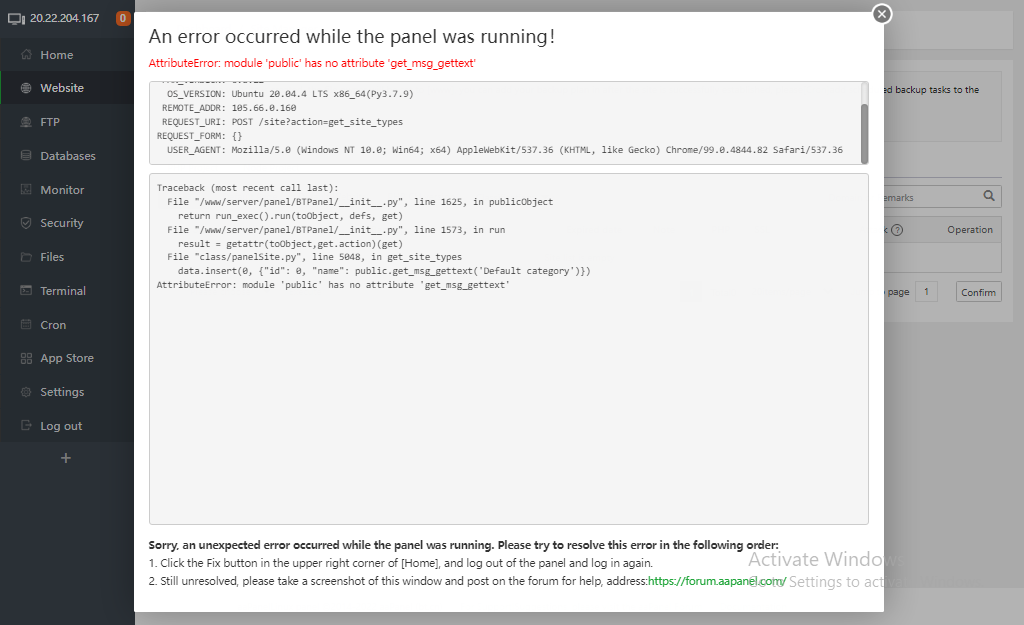Select the Monitor icon in the sidebar
1024x625 pixels.
(26, 190)
